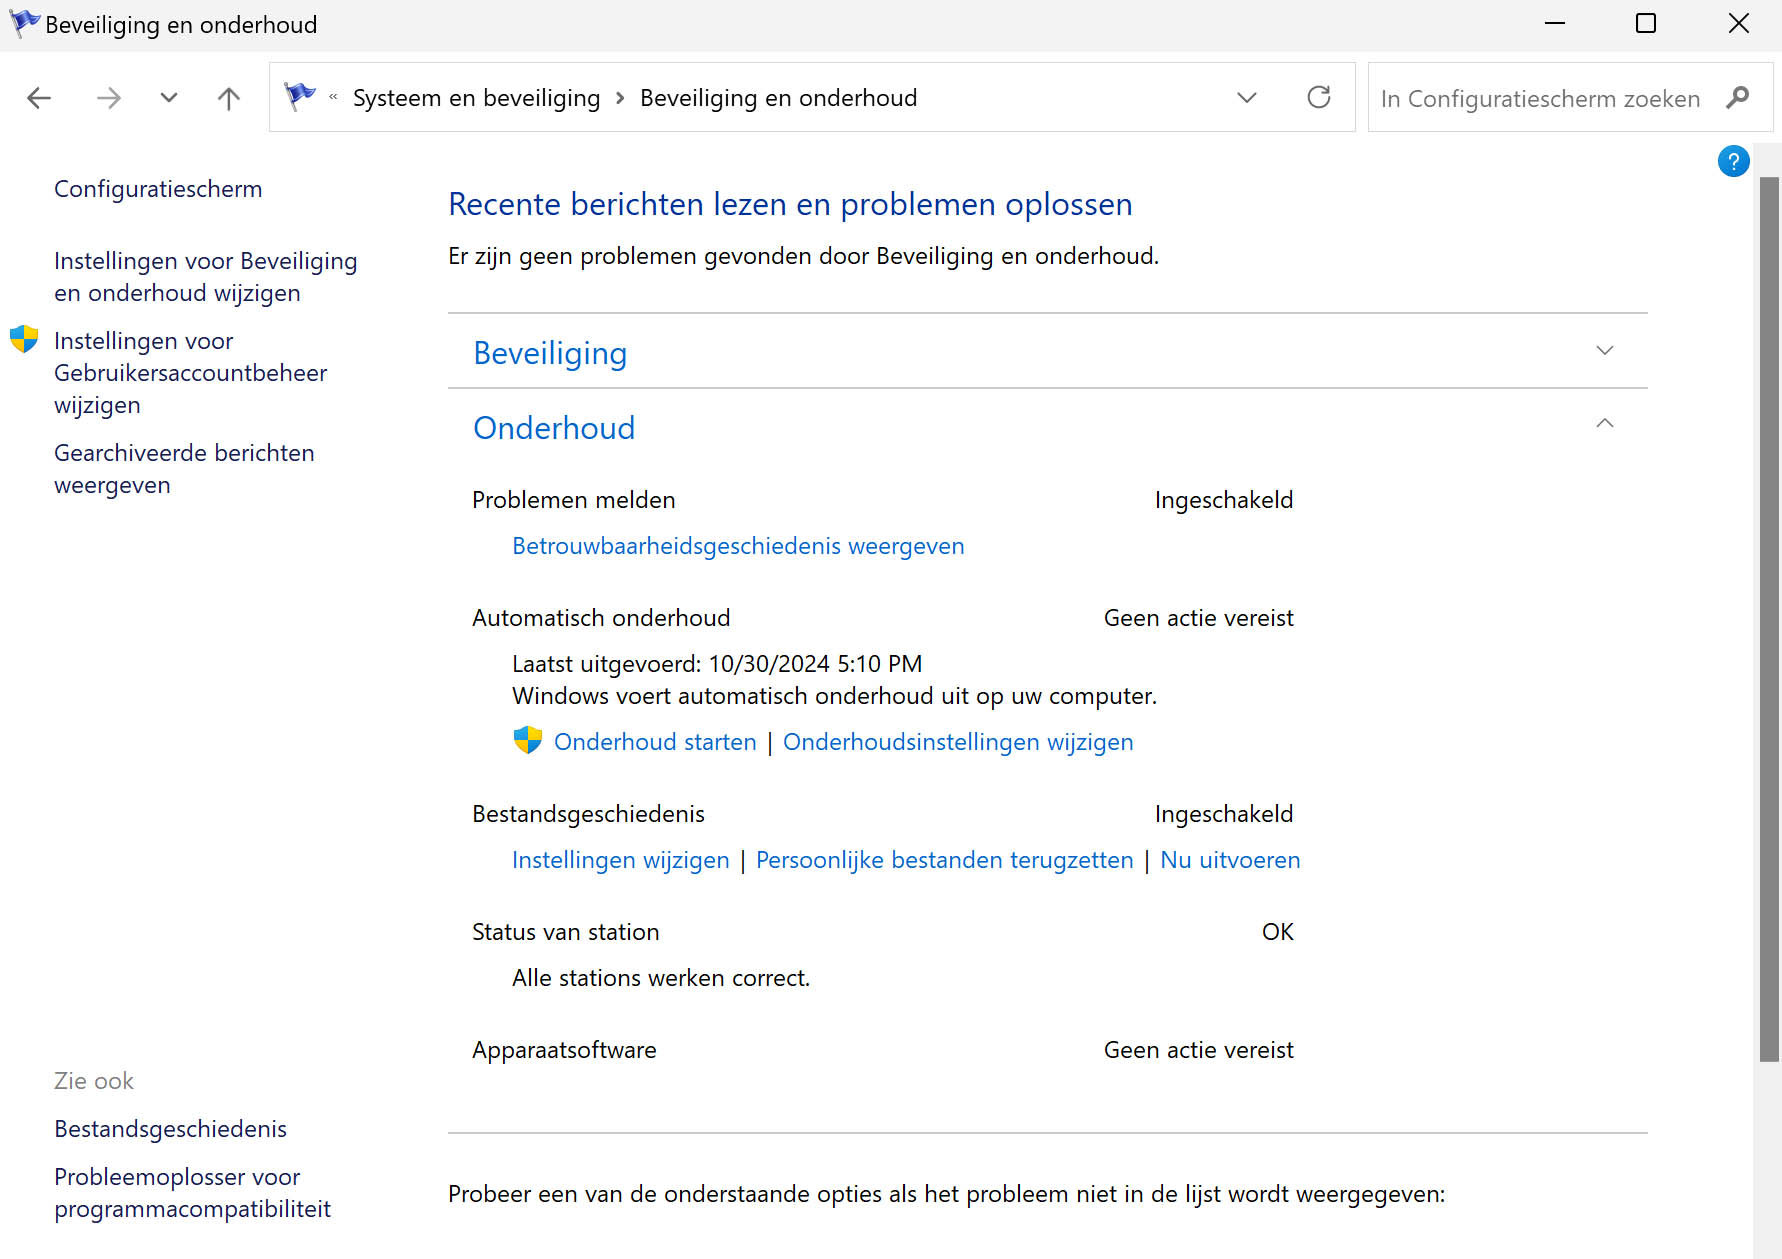
Task: Click shield icon beside 'Onderhoud starten'
Action: 527,740
